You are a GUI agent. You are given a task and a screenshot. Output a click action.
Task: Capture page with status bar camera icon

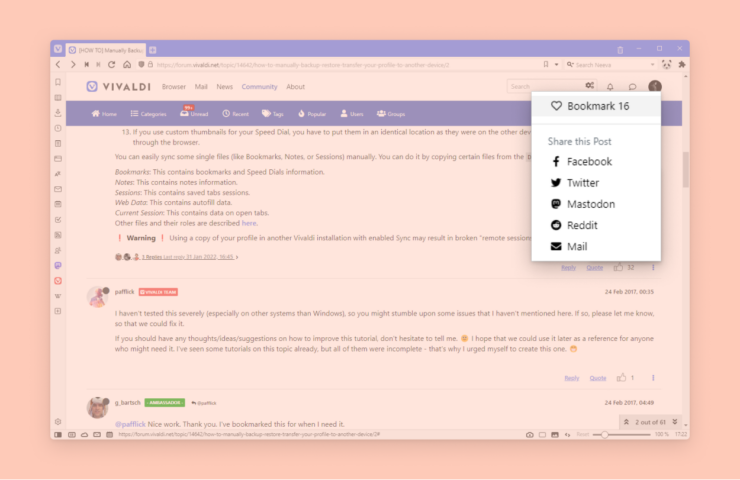pyautogui.click(x=530, y=435)
